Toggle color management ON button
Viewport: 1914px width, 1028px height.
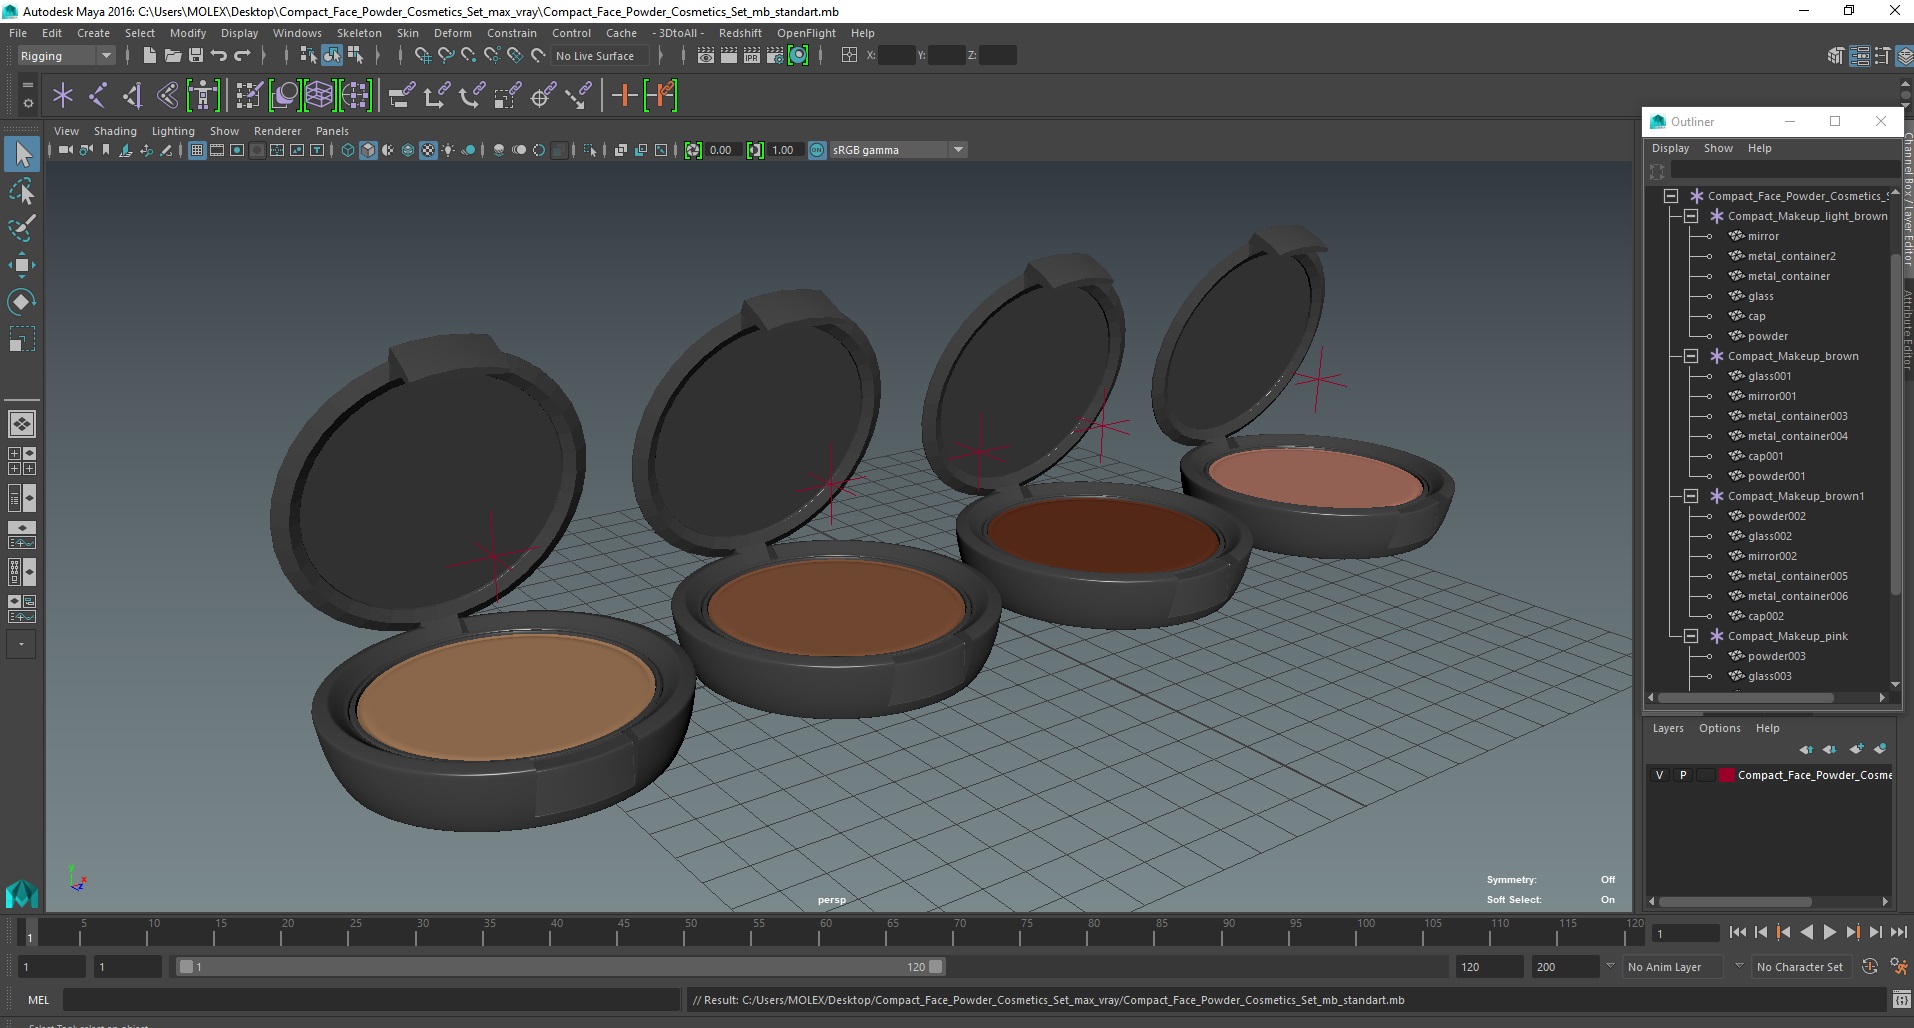pos(817,150)
